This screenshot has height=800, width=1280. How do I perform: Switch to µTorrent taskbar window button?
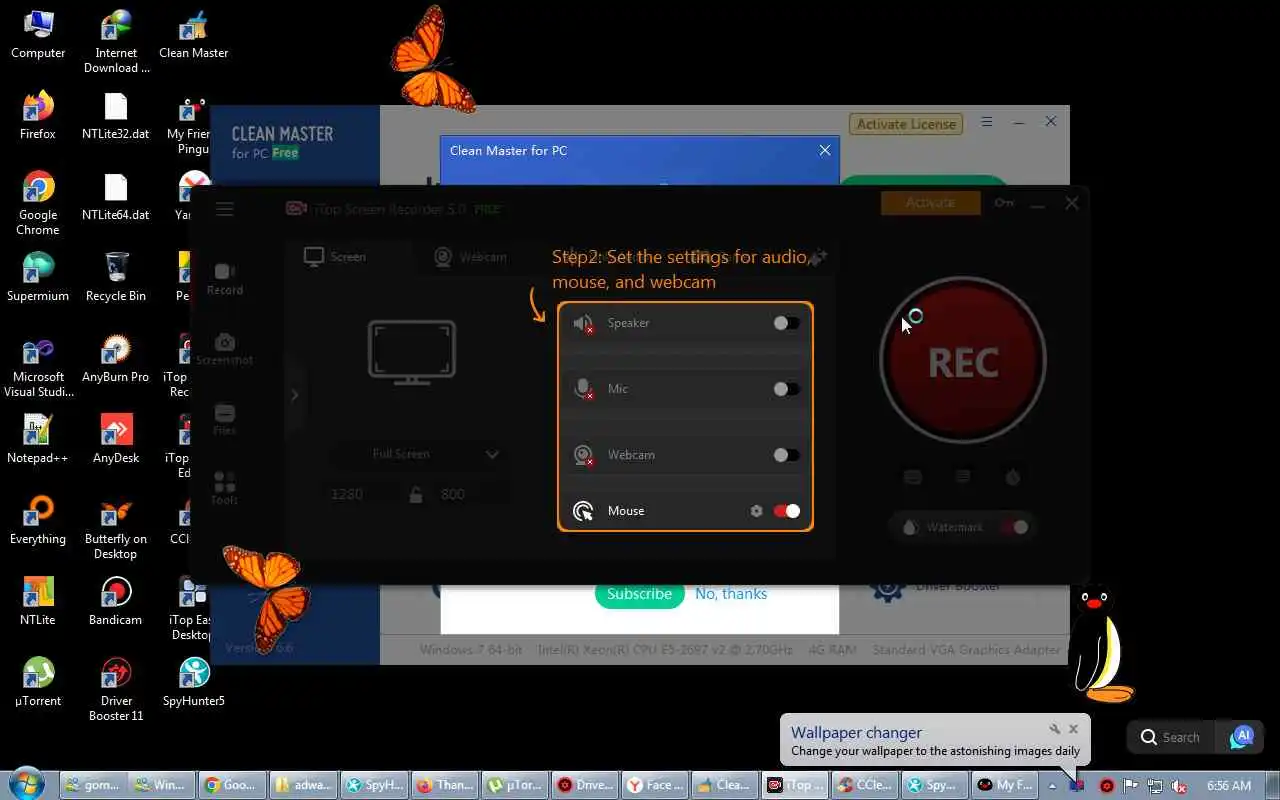coord(515,785)
